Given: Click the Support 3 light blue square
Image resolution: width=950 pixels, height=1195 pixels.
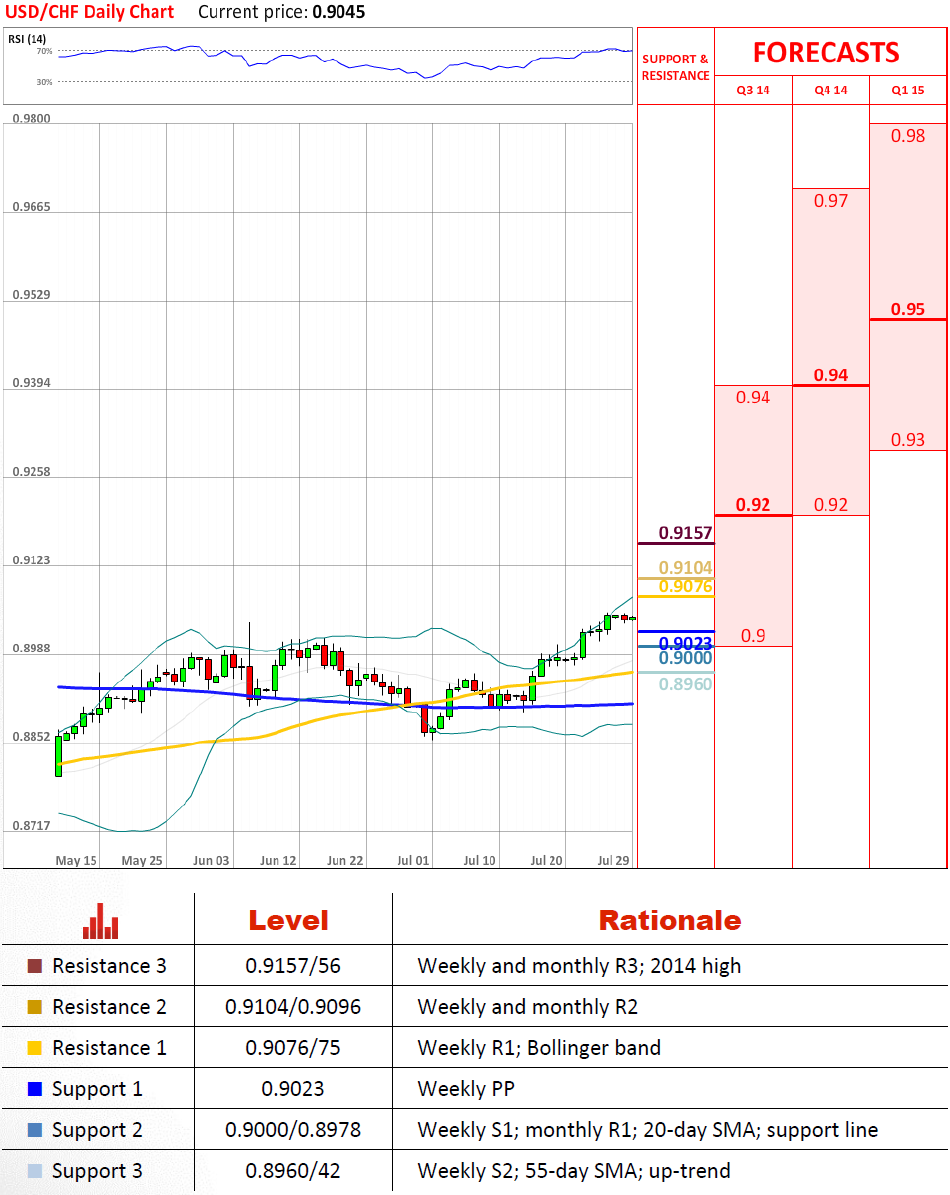Looking at the screenshot, I should click(35, 1171).
